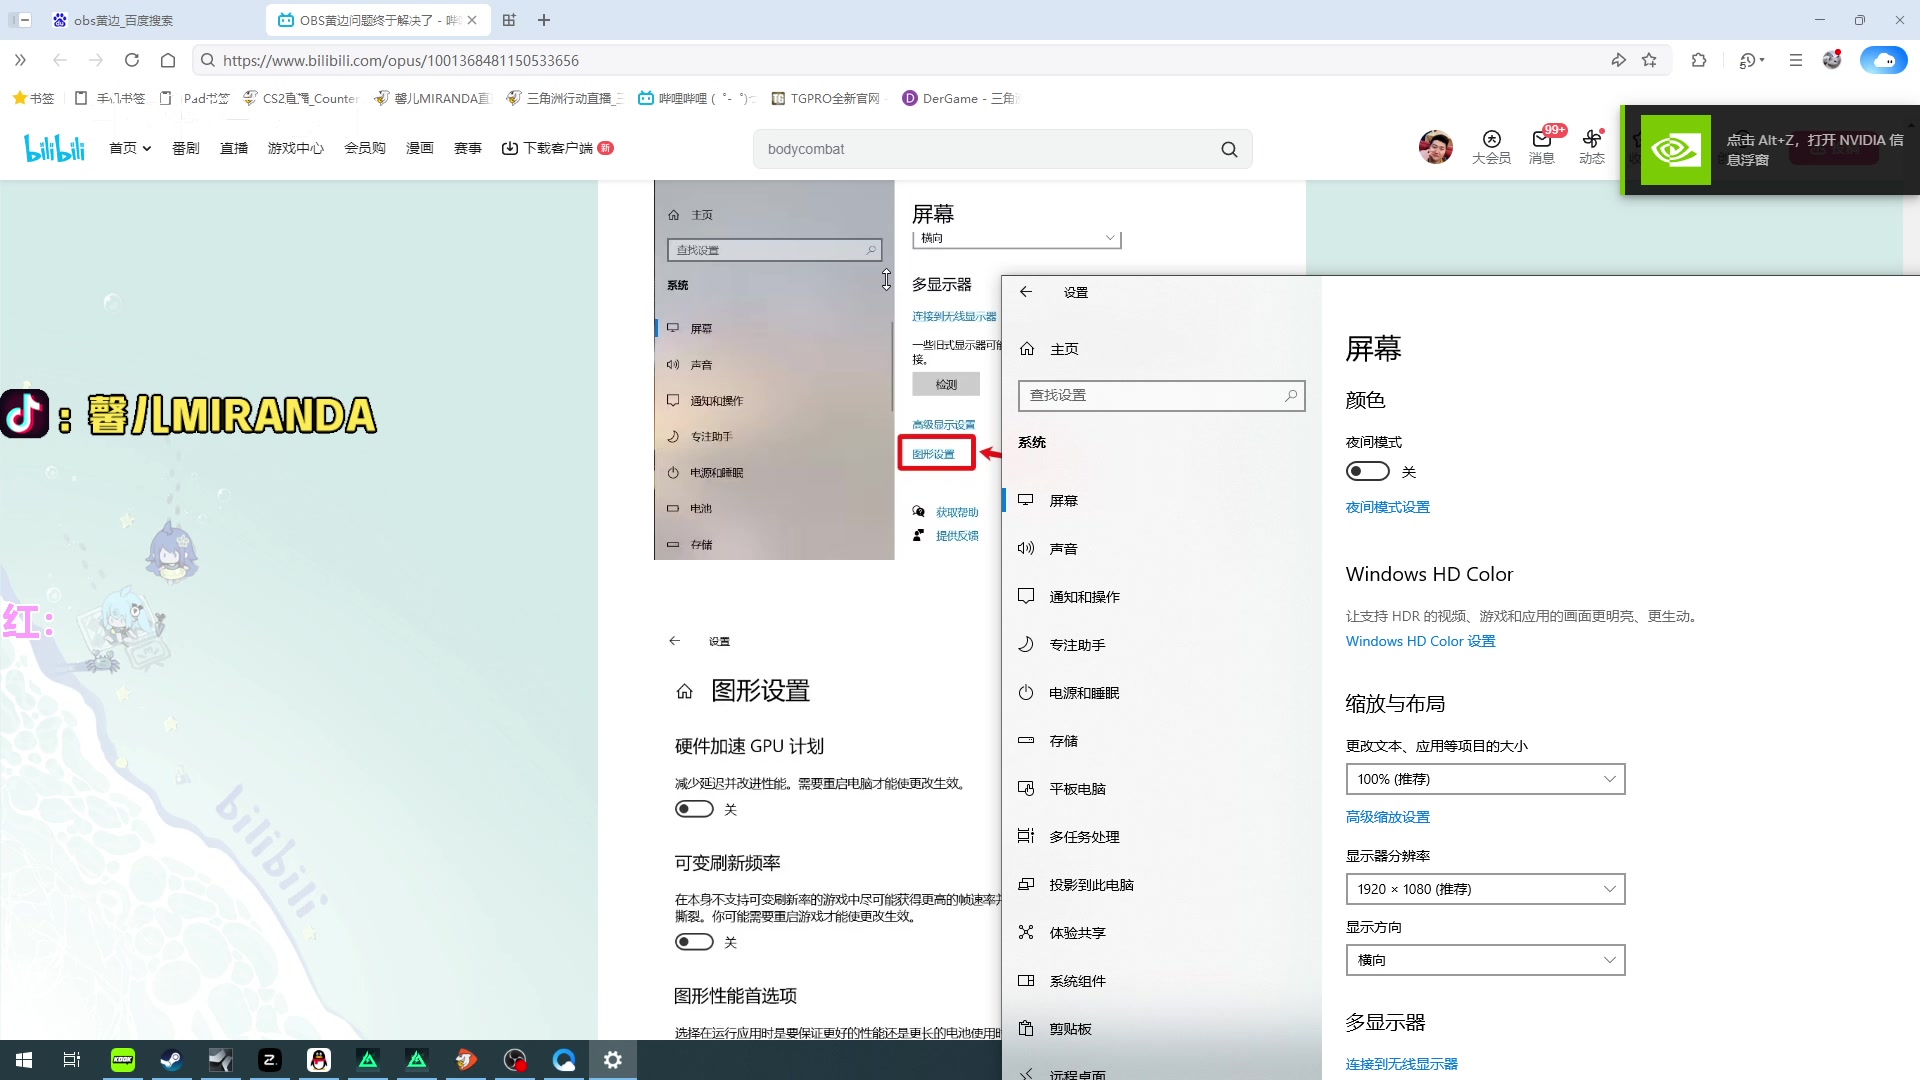Click 下载客户端 in bilibili header
1920x1080 pixels.
[557, 148]
